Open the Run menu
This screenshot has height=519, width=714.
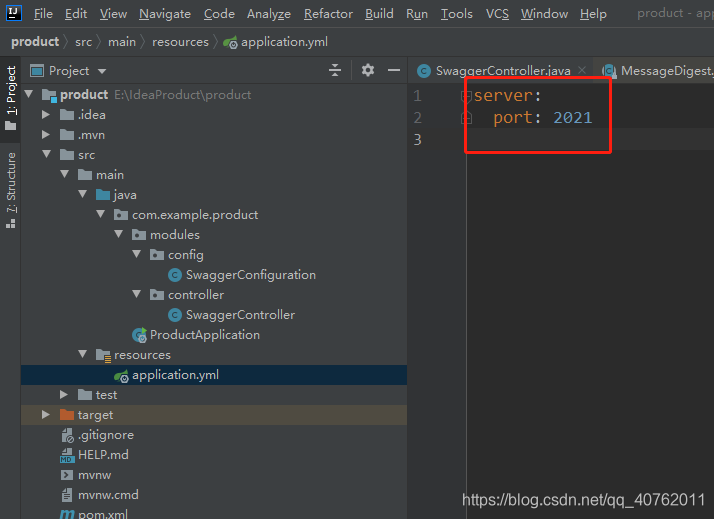point(417,14)
